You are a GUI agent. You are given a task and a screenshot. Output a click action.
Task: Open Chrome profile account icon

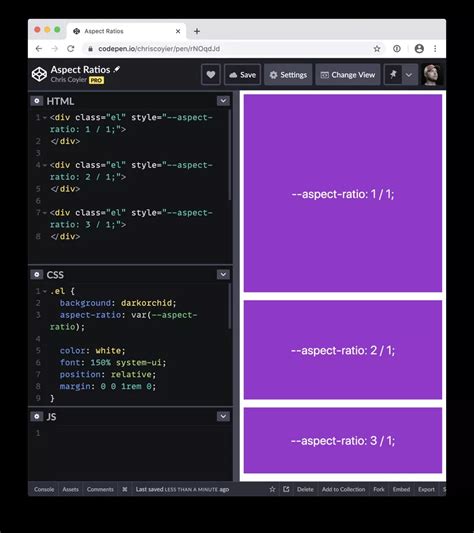click(419, 49)
